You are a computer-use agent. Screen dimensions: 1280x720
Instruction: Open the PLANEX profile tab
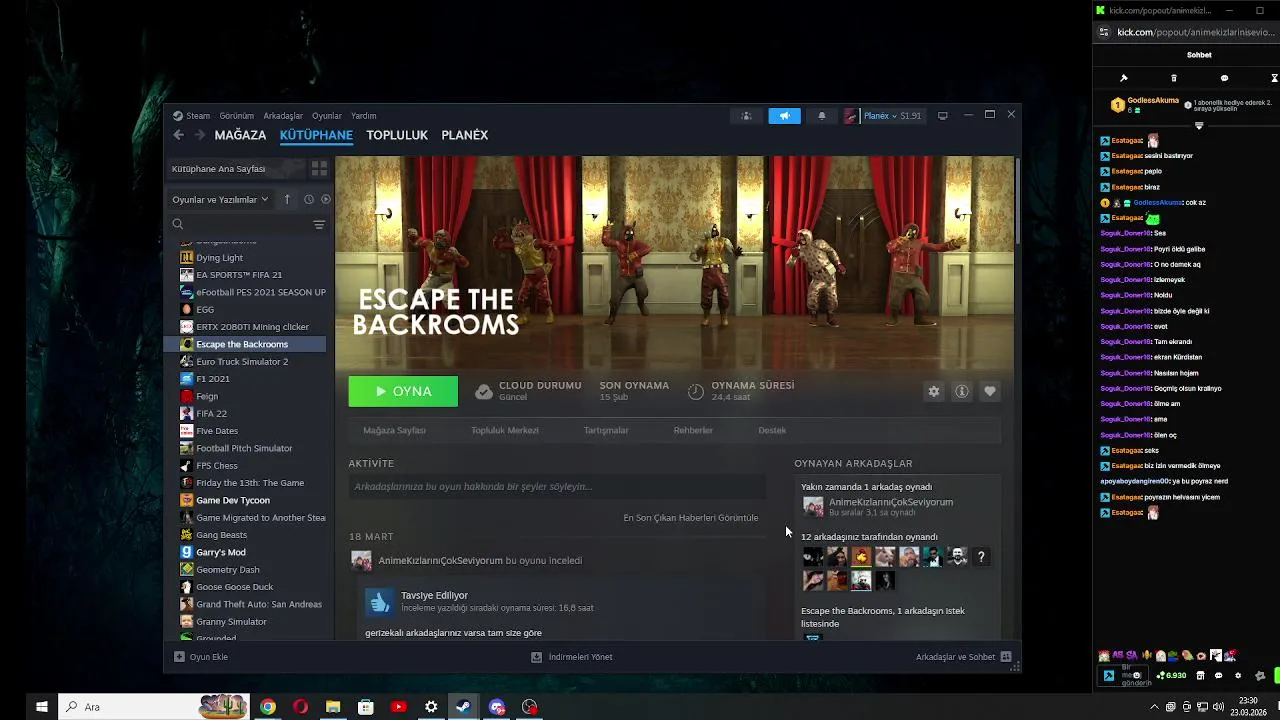tap(465, 135)
